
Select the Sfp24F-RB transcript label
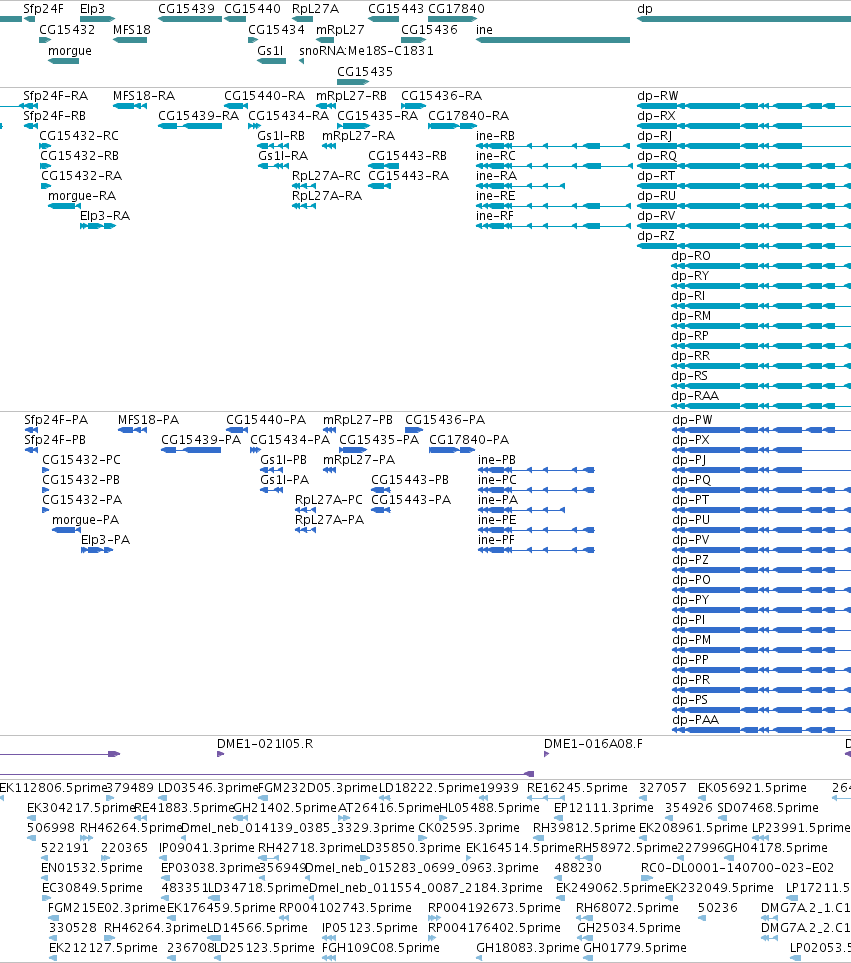[x=55, y=115]
